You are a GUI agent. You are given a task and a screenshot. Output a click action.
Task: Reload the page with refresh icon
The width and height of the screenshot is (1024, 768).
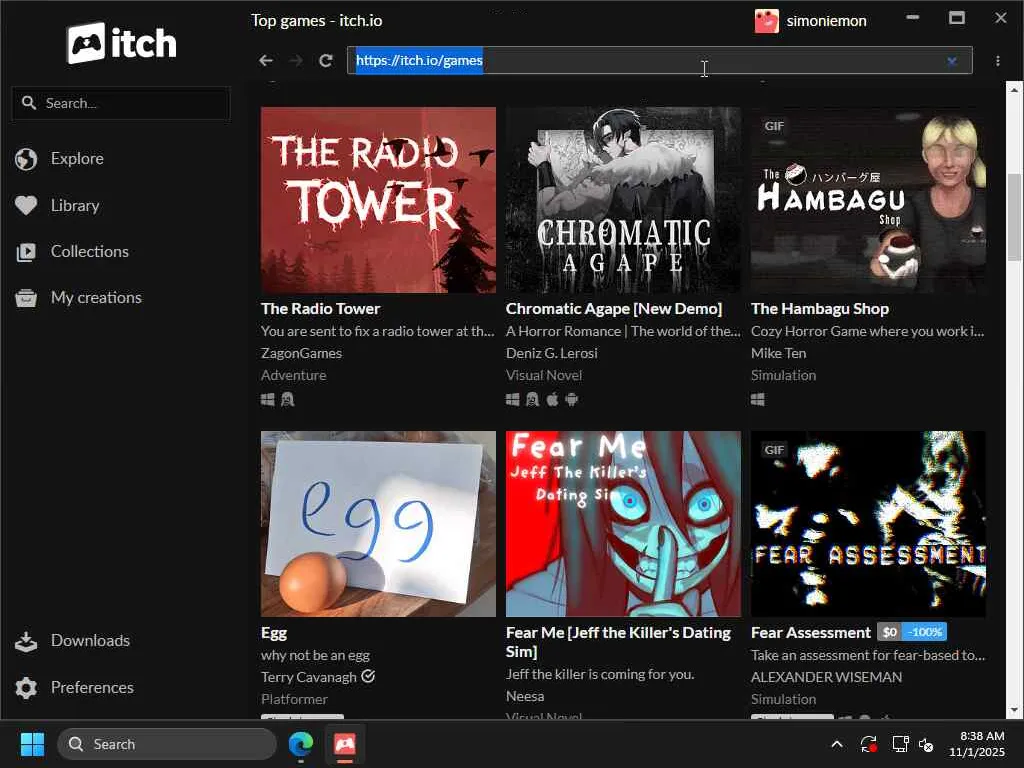[x=326, y=61]
